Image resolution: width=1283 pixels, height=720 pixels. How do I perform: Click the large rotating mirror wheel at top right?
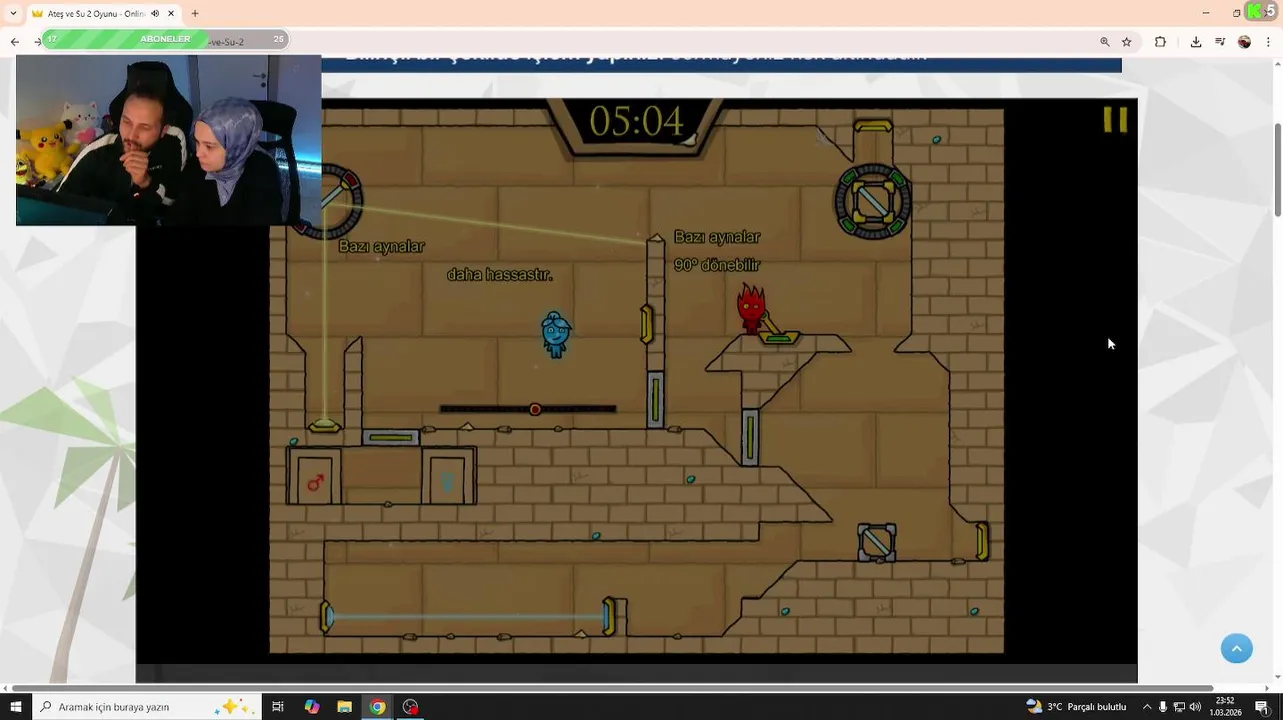pos(873,201)
